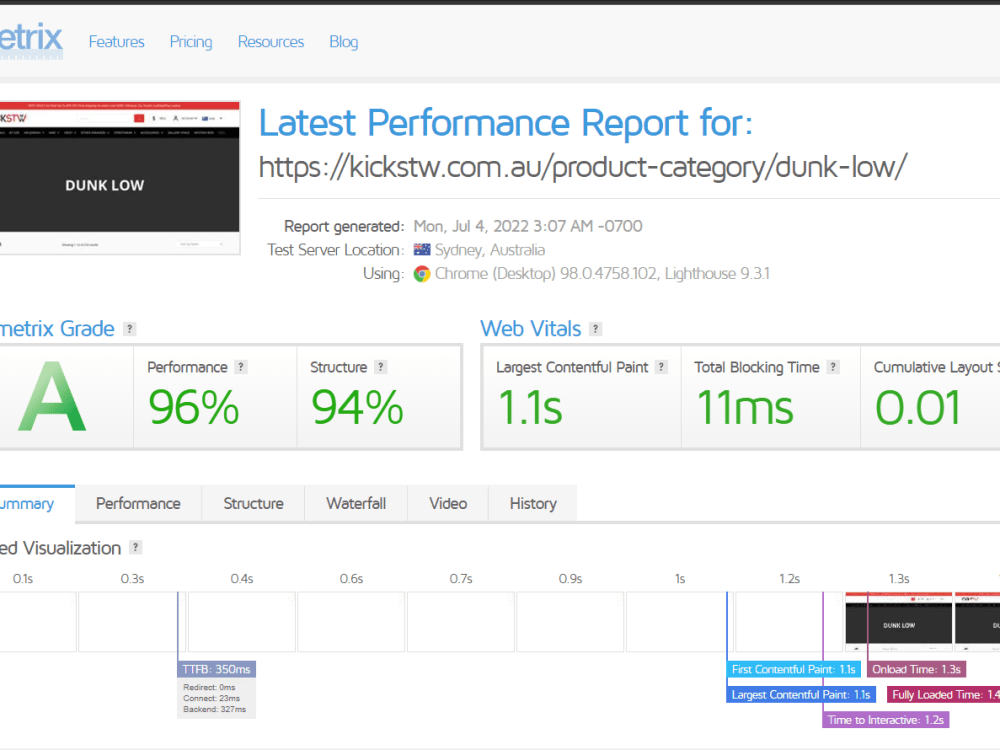Go to the Blog link
Image resolution: width=1000 pixels, height=750 pixels.
pos(344,42)
